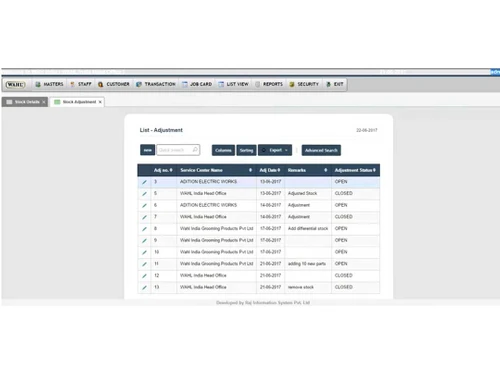Select row 5 WAHL India Head Office
The width and height of the screenshot is (500, 375).
point(203,193)
